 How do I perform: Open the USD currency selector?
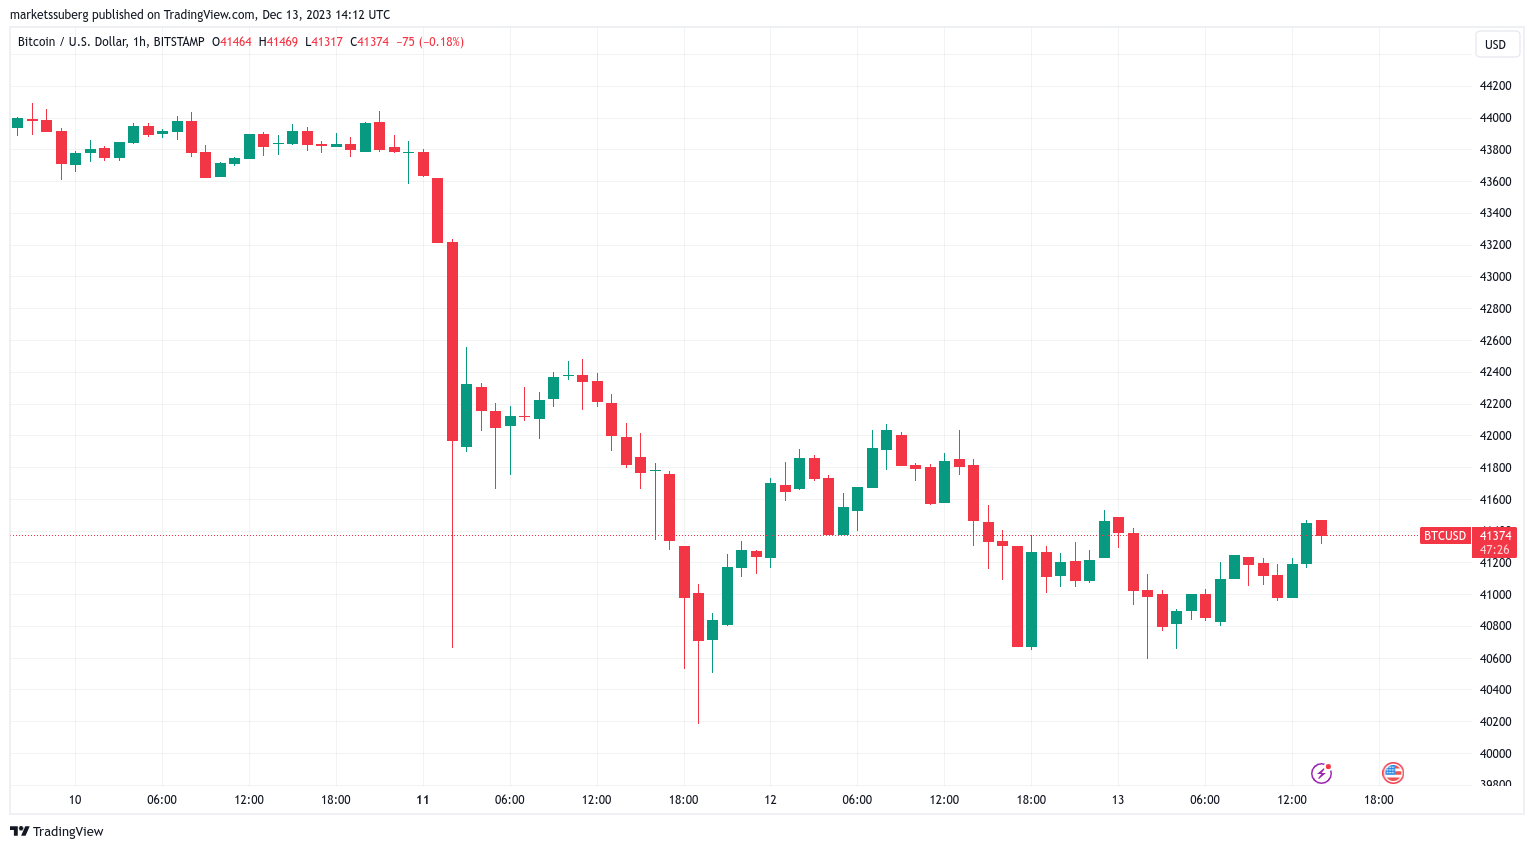click(x=1495, y=44)
